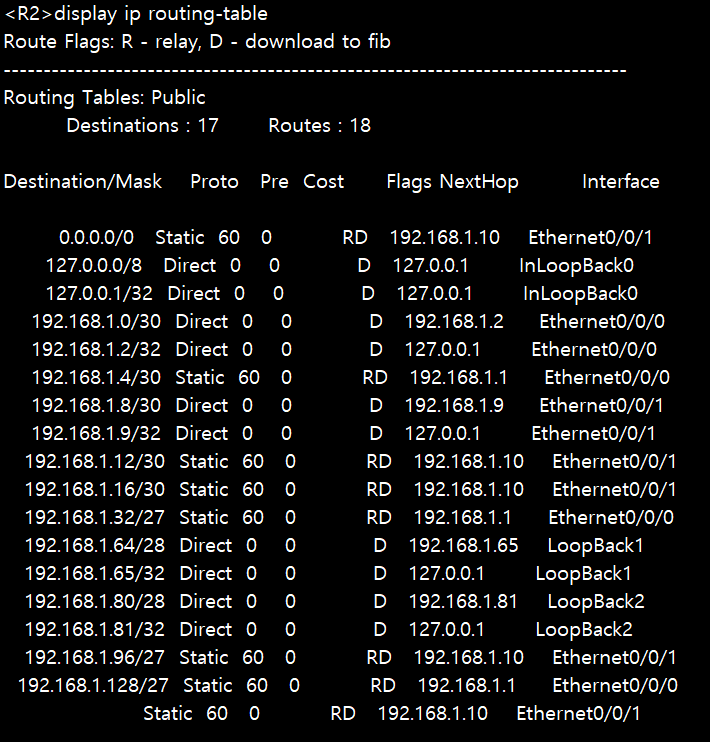Click destination 192.168.1.0/30
Image resolution: width=710 pixels, height=742 pixels.
point(97,322)
